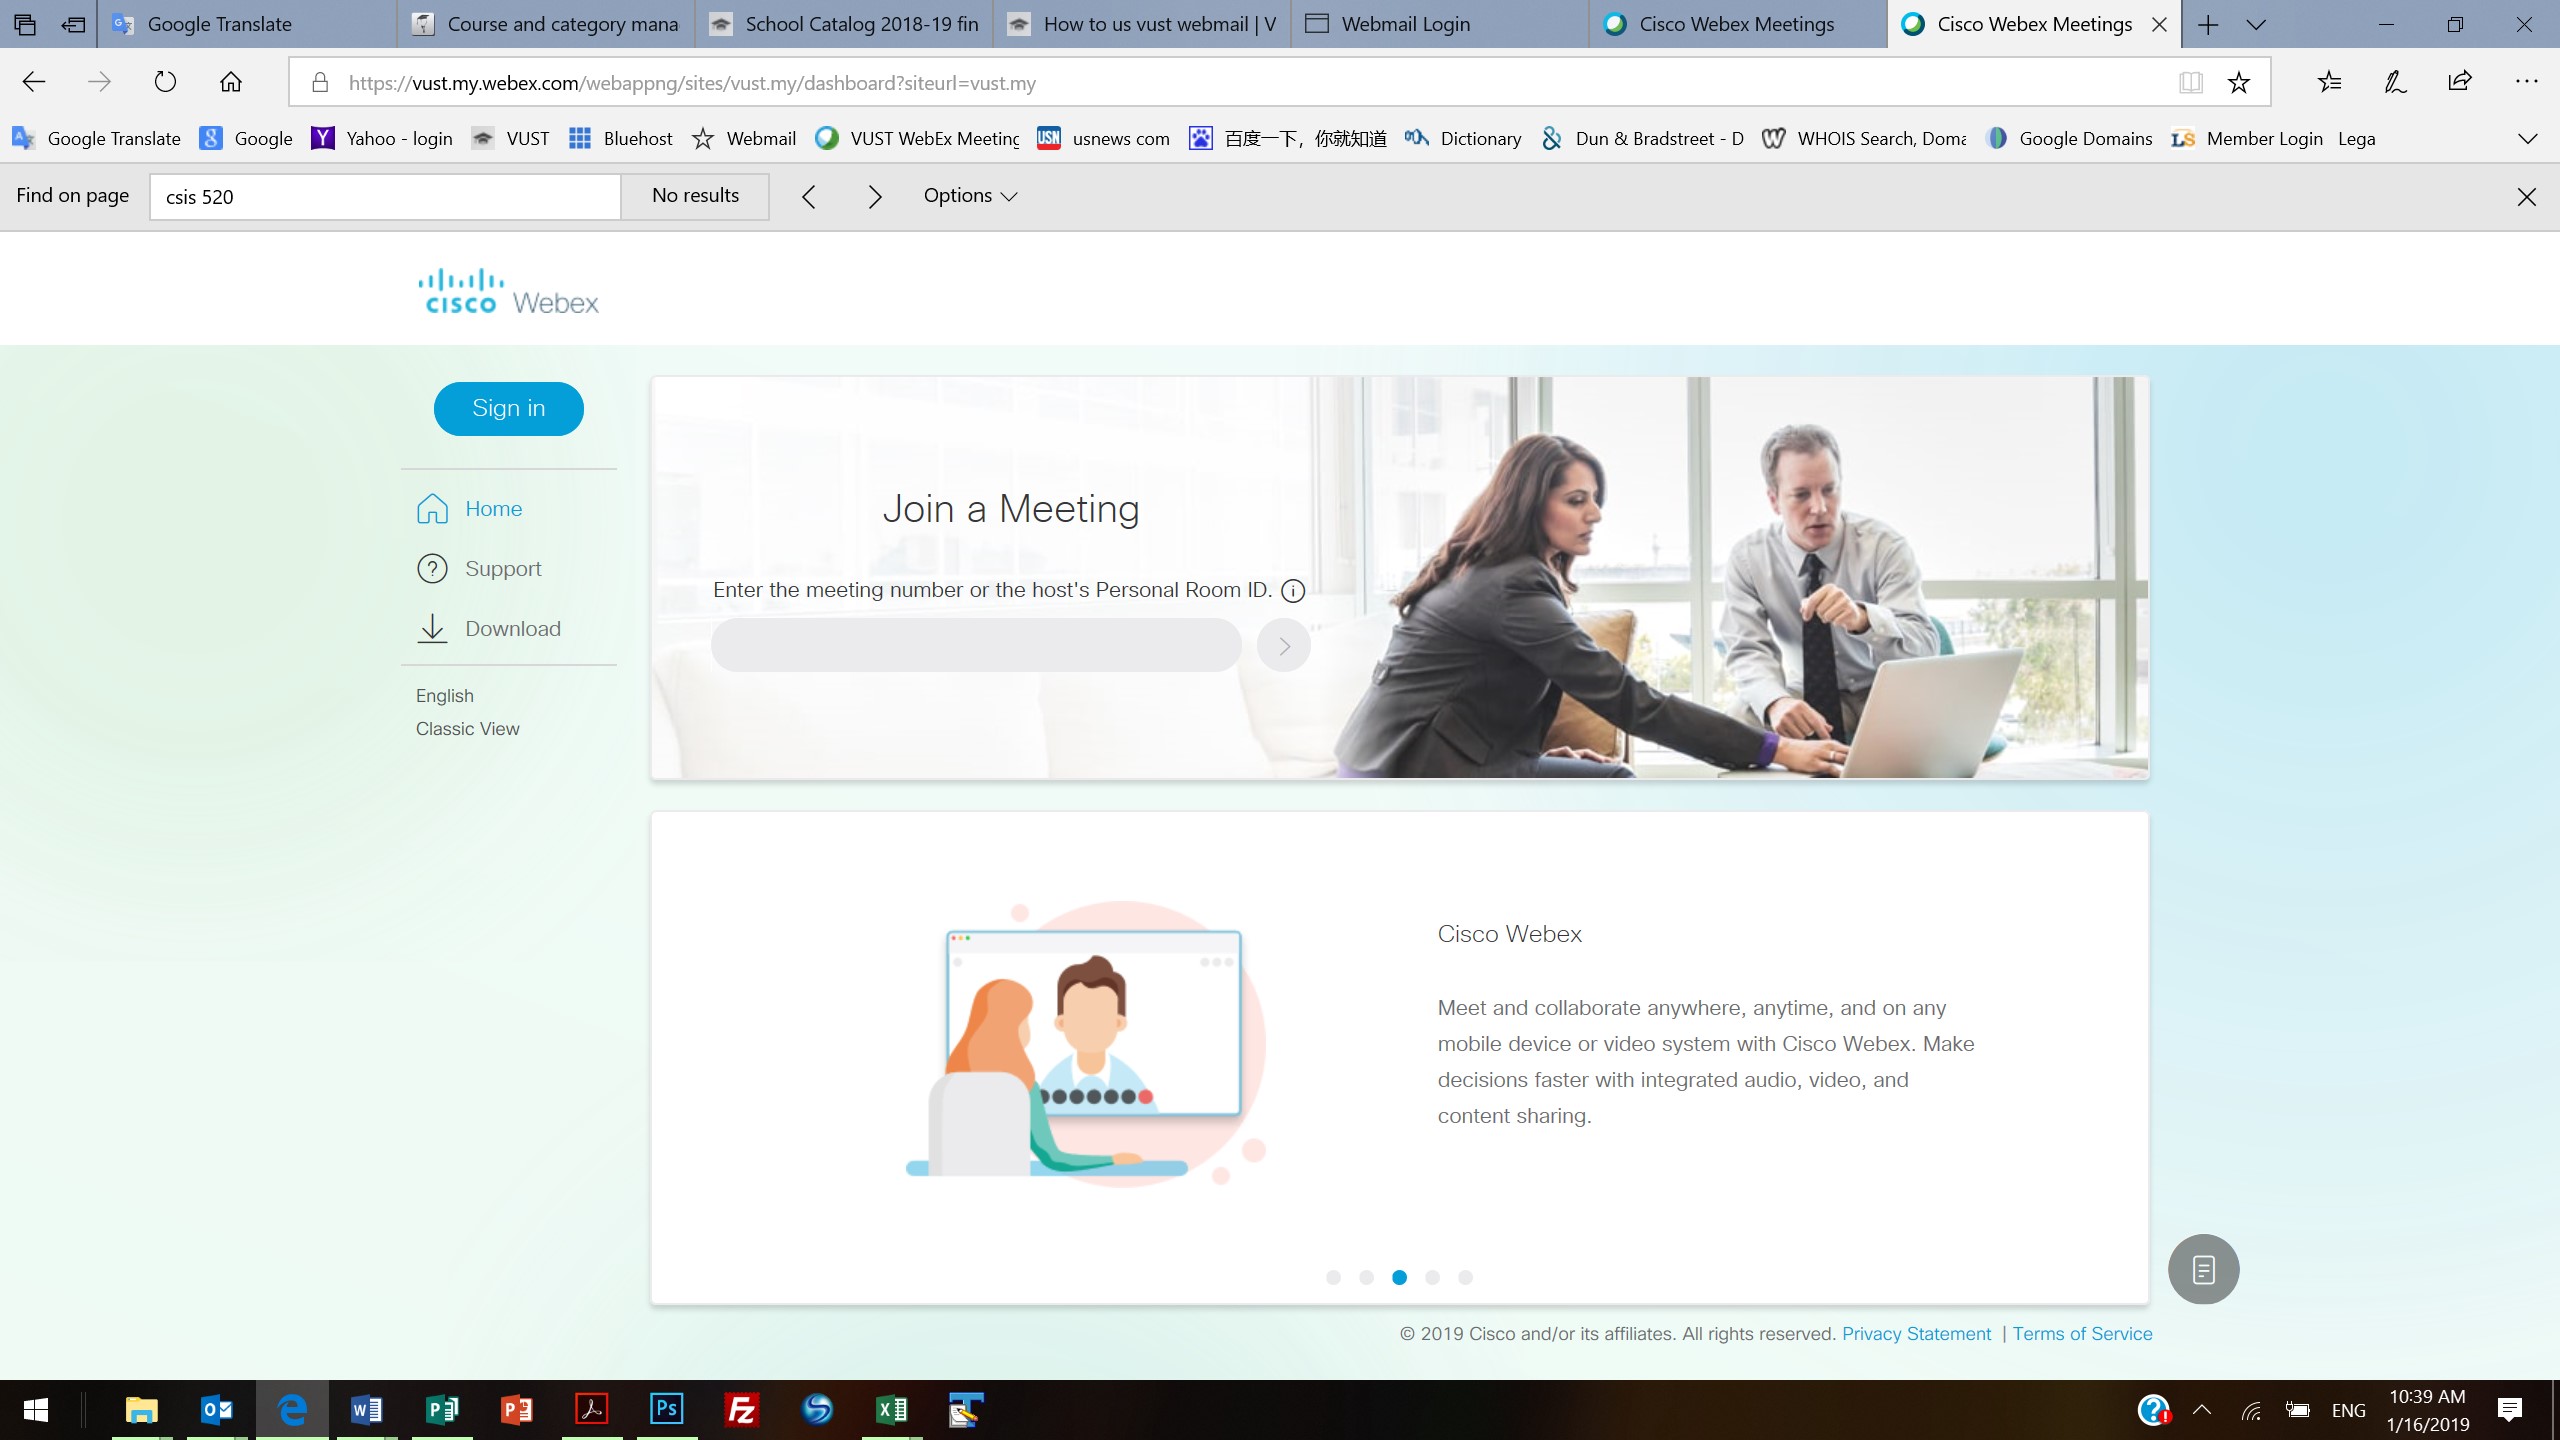Click the Sign in button
2560x1440 pixels.
pos(508,408)
